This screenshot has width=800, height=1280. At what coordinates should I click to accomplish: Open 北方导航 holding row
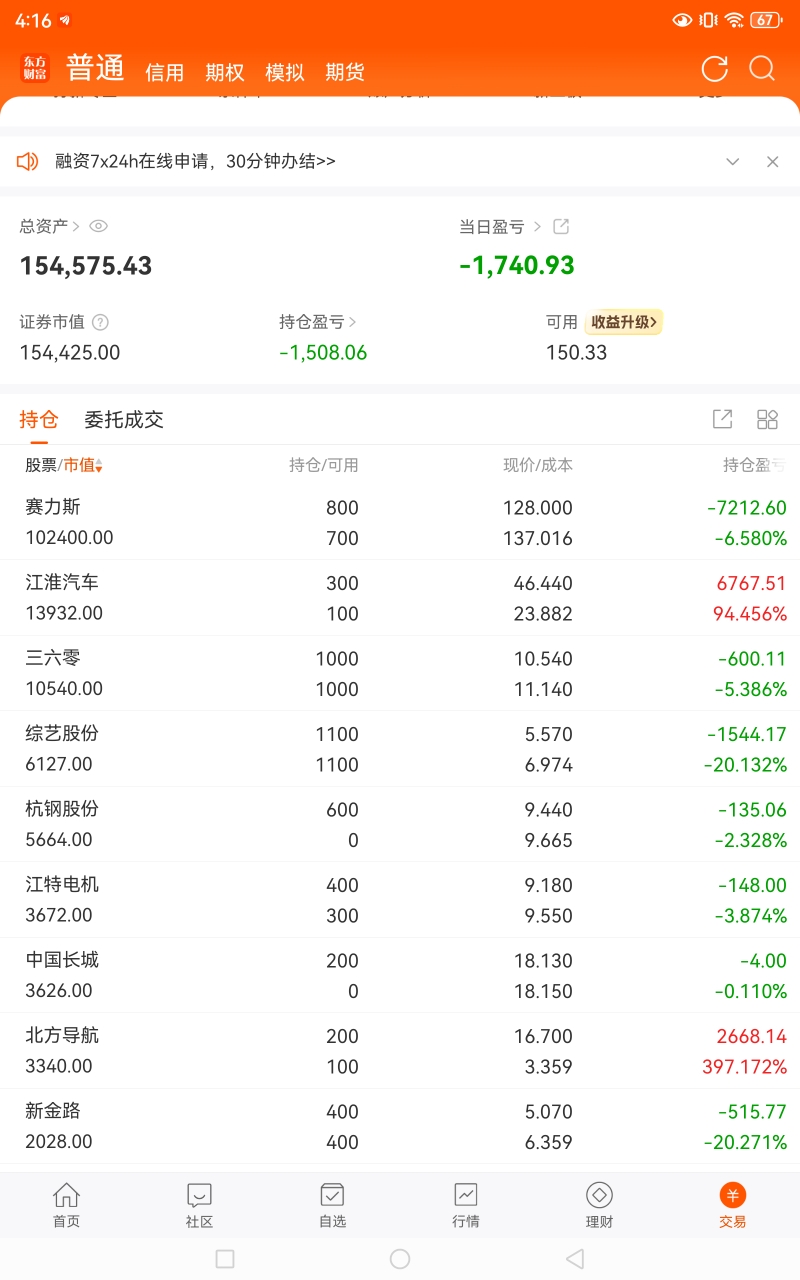pos(400,1051)
